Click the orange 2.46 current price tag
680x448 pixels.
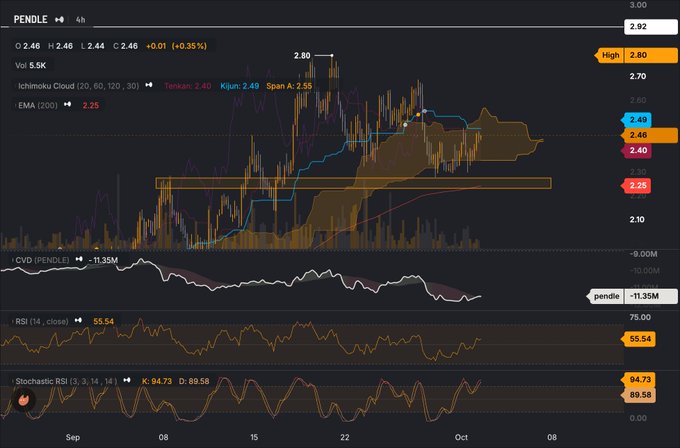coord(650,135)
